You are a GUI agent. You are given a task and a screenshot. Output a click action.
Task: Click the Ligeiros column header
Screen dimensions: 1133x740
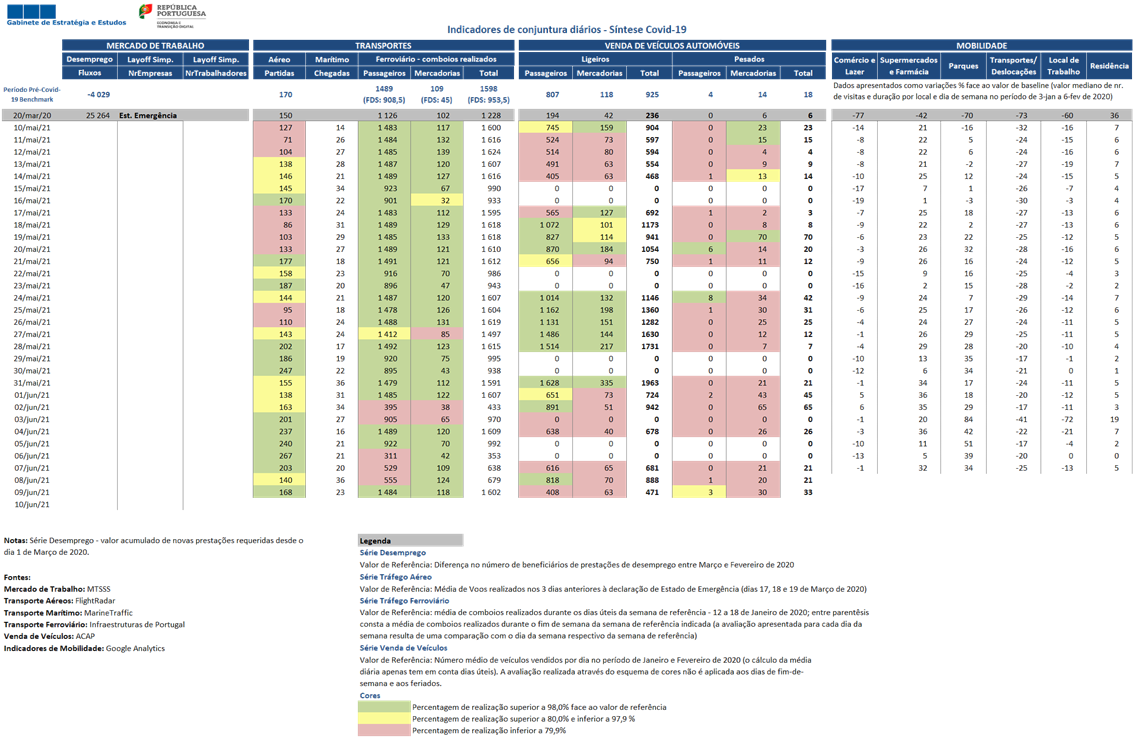point(595,59)
